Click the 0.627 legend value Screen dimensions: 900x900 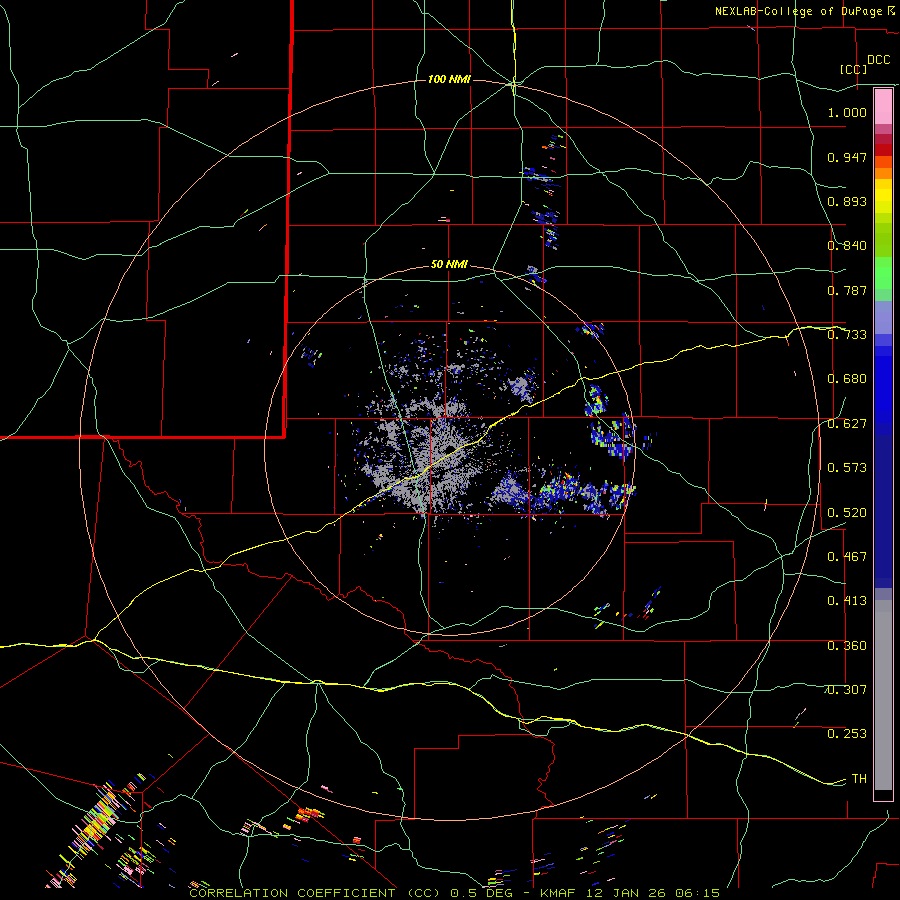[847, 424]
